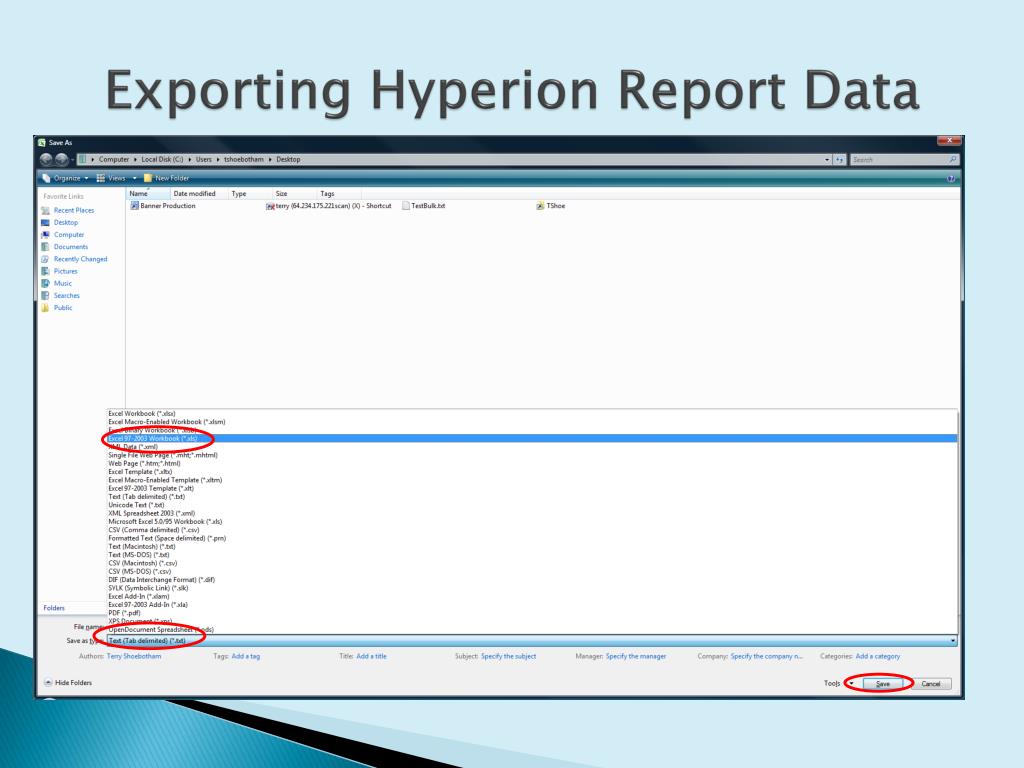The width and height of the screenshot is (1024, 768).
Task: Sort by the Name column header
Action: 148,194
